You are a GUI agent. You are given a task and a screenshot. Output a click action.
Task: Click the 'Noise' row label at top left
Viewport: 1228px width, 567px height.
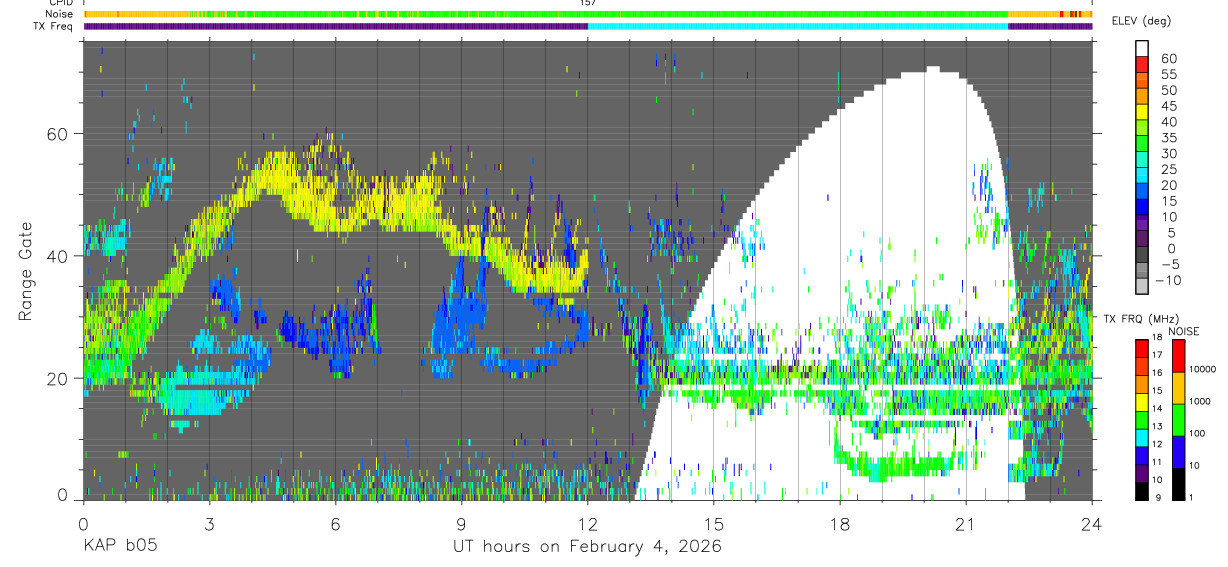click(60, 14)
